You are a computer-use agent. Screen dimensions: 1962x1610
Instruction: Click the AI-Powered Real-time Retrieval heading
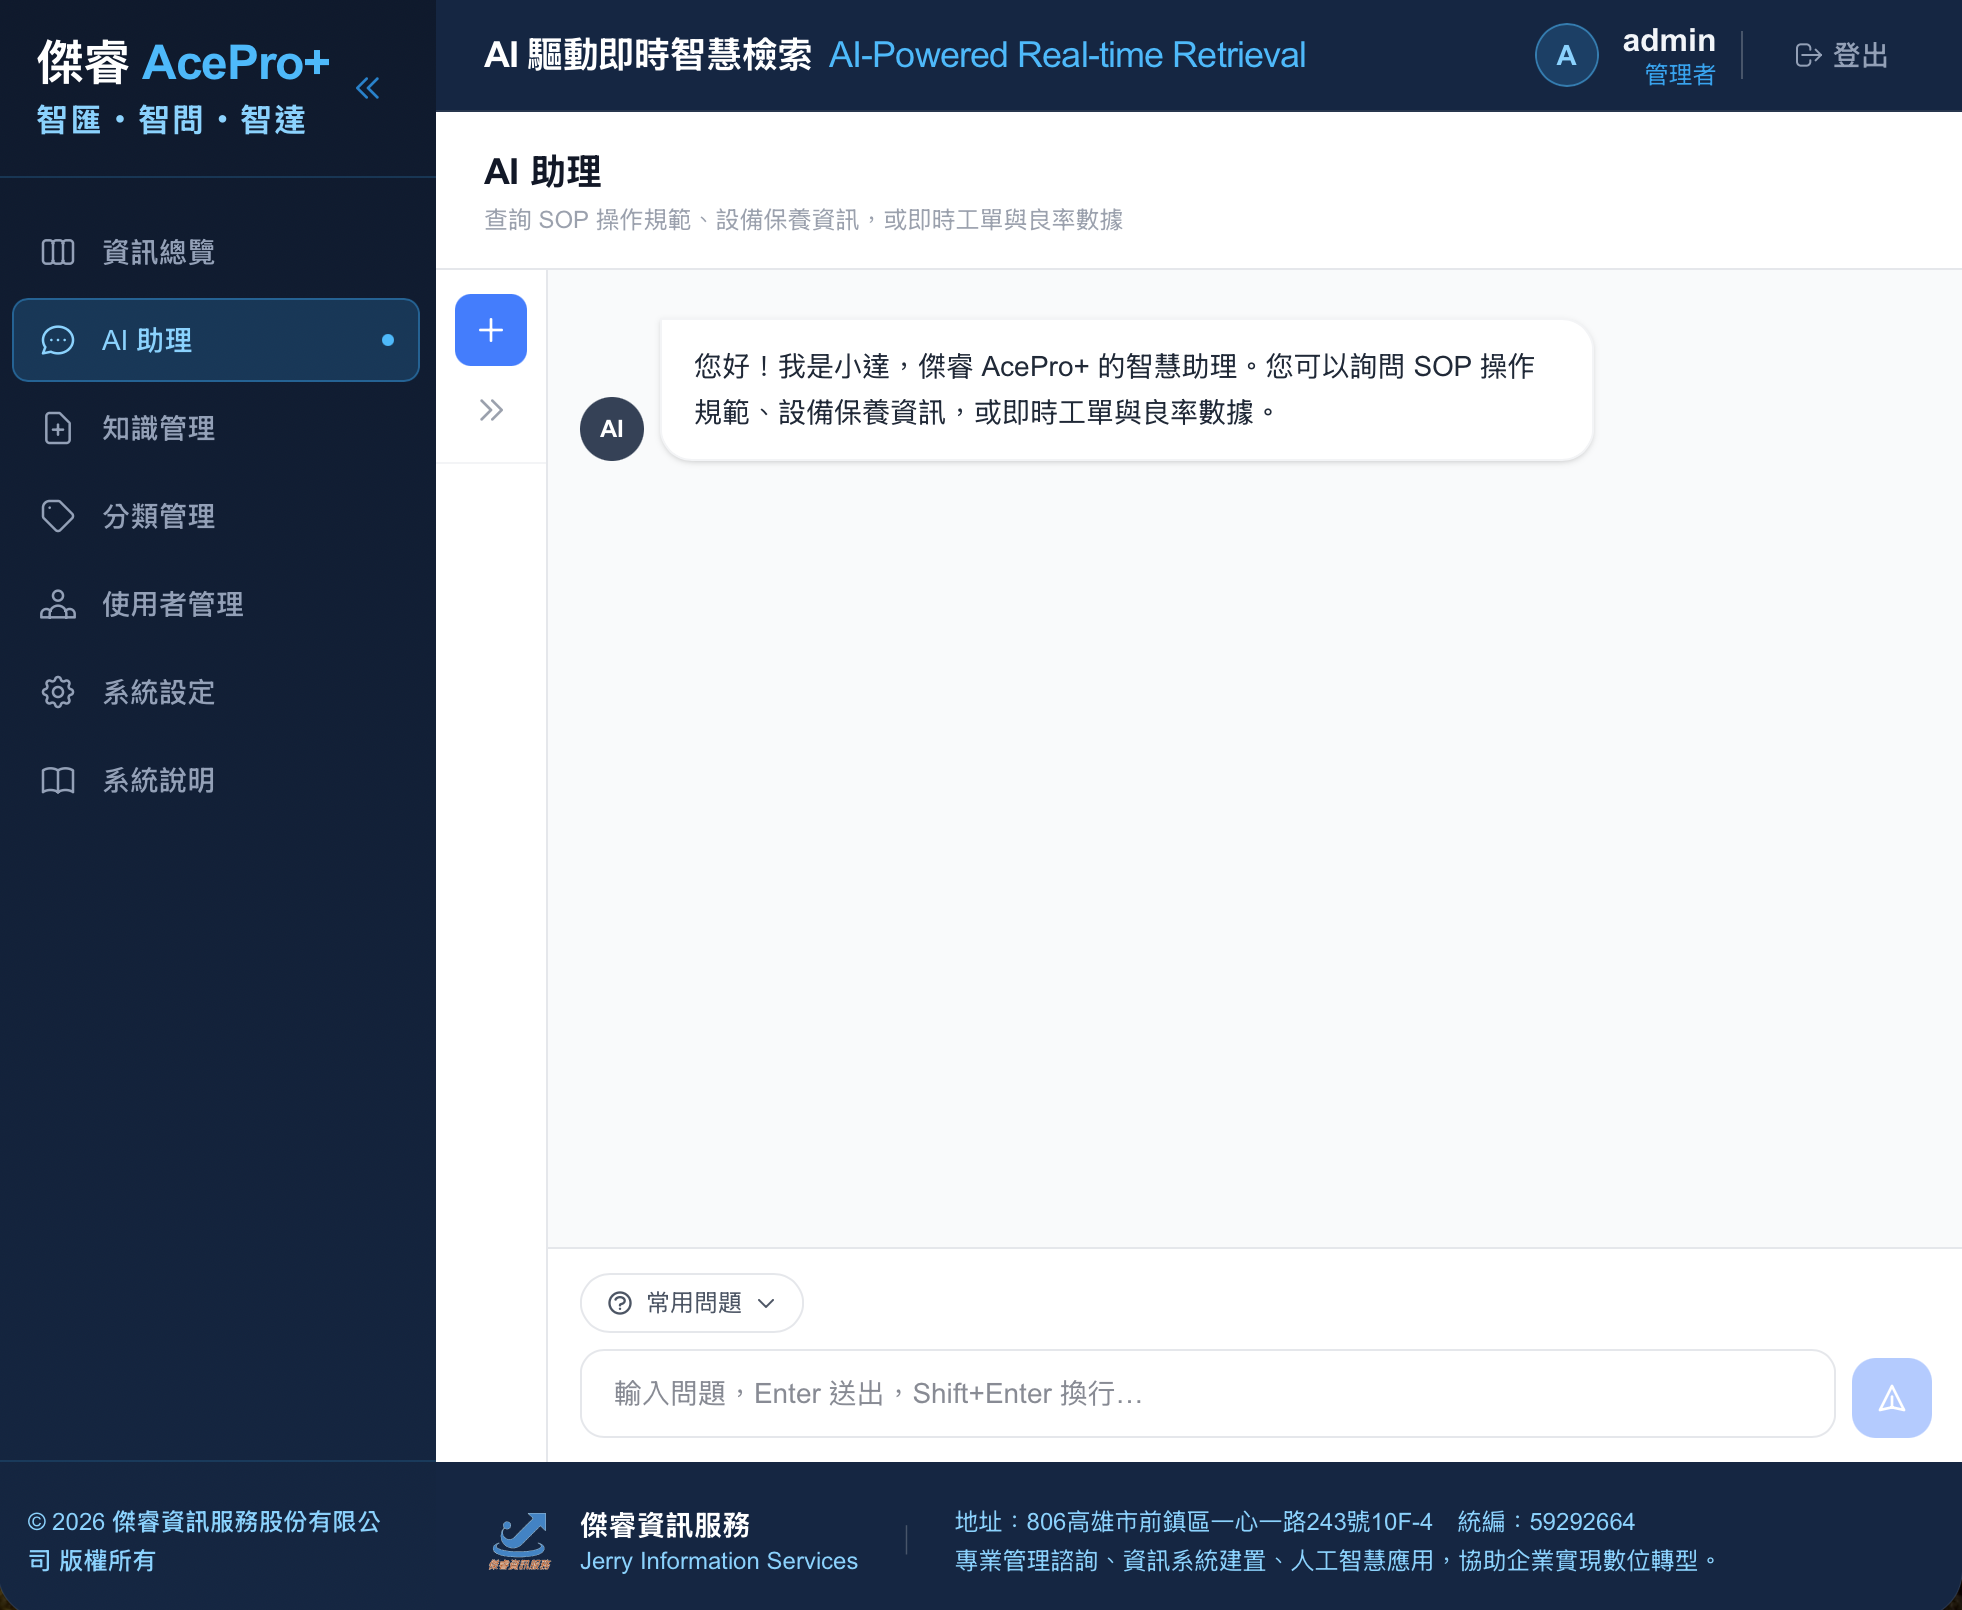(x=1067, y=55)
